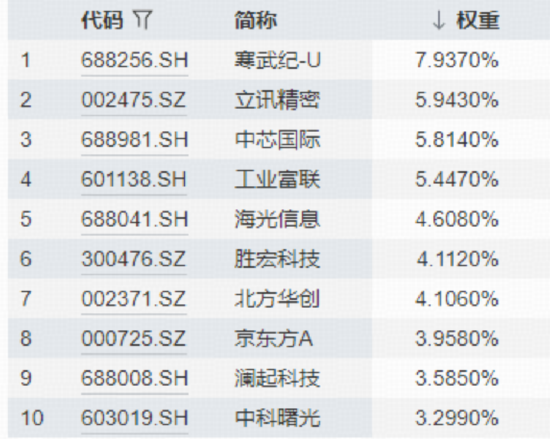Open stock code 002475.SZ
The height and width of the screenshot is (439, 550).
[x=134, y=100]
